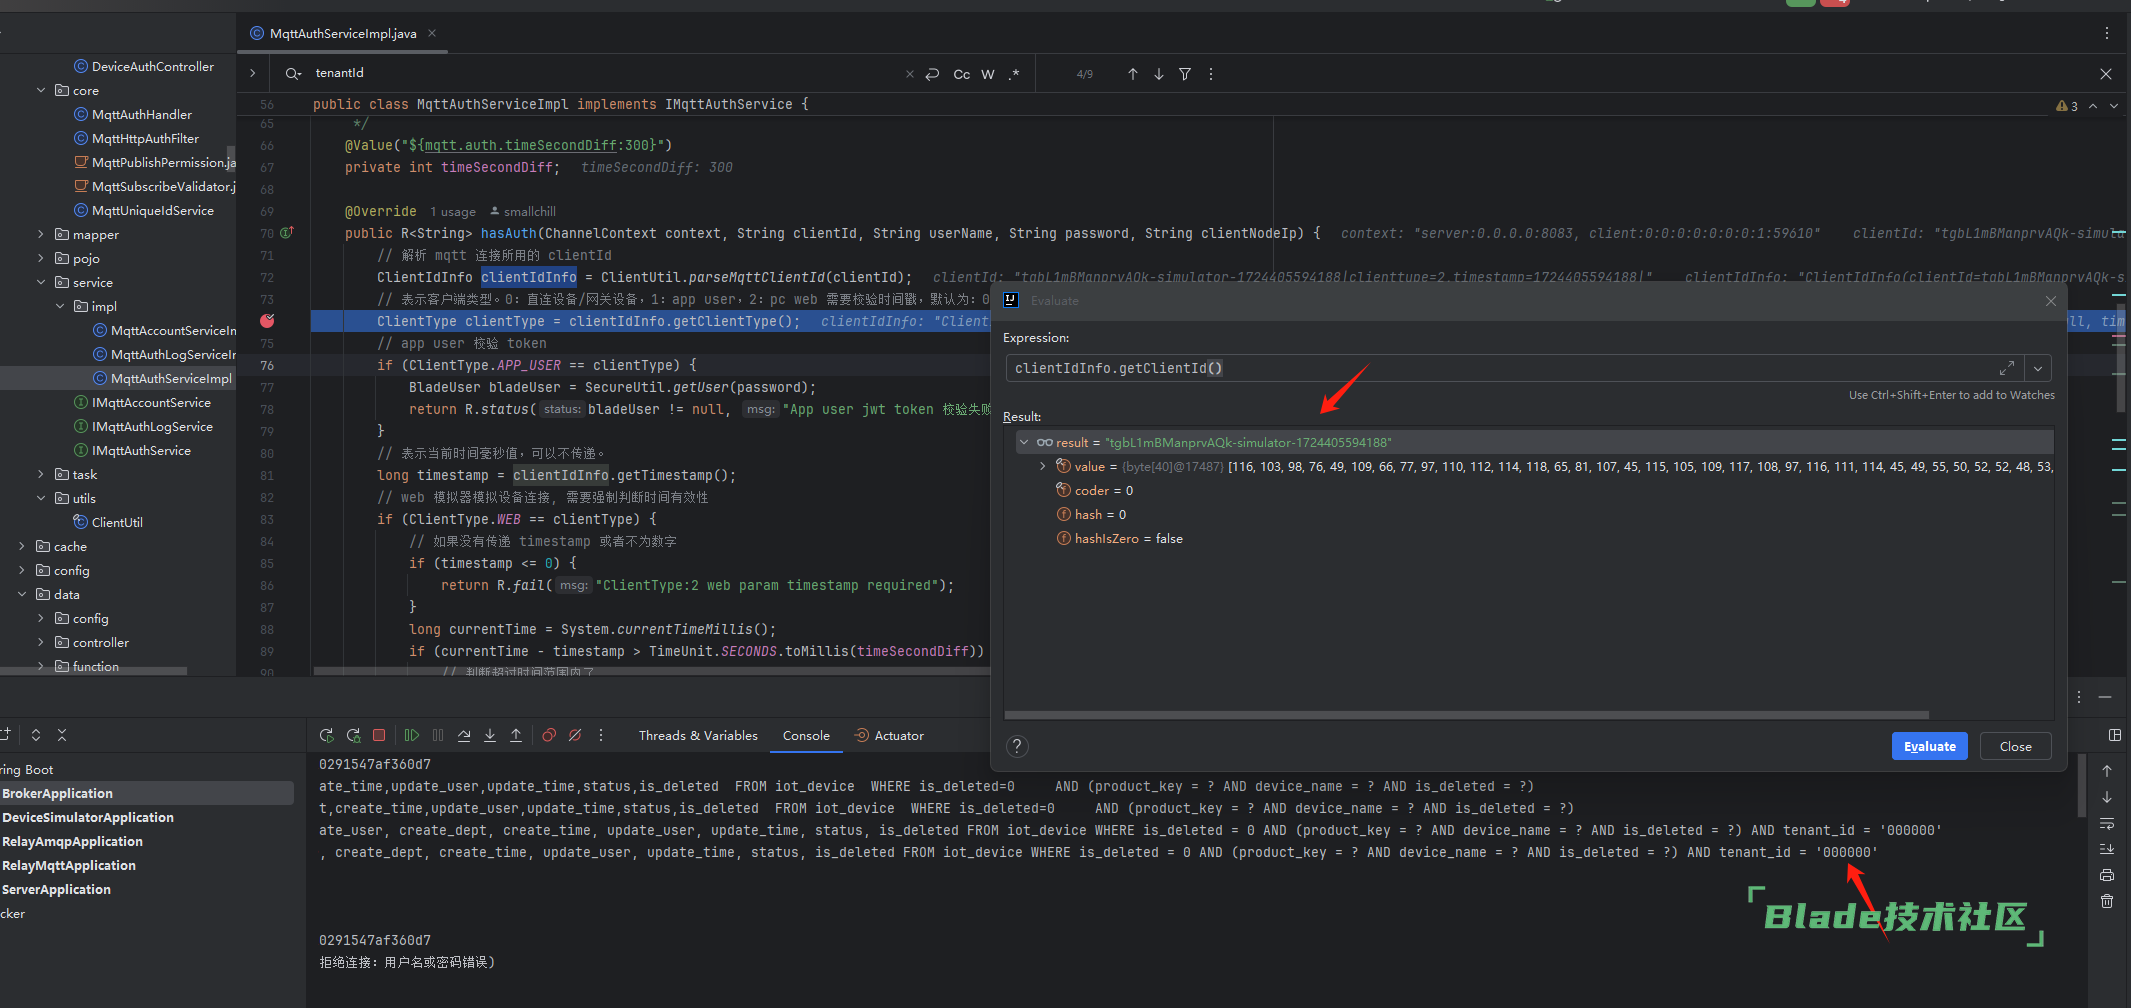Click the Evaluate button
Image resolution: width=2131 pixels, height=1008 pixels.
[x=1929, y=746]
